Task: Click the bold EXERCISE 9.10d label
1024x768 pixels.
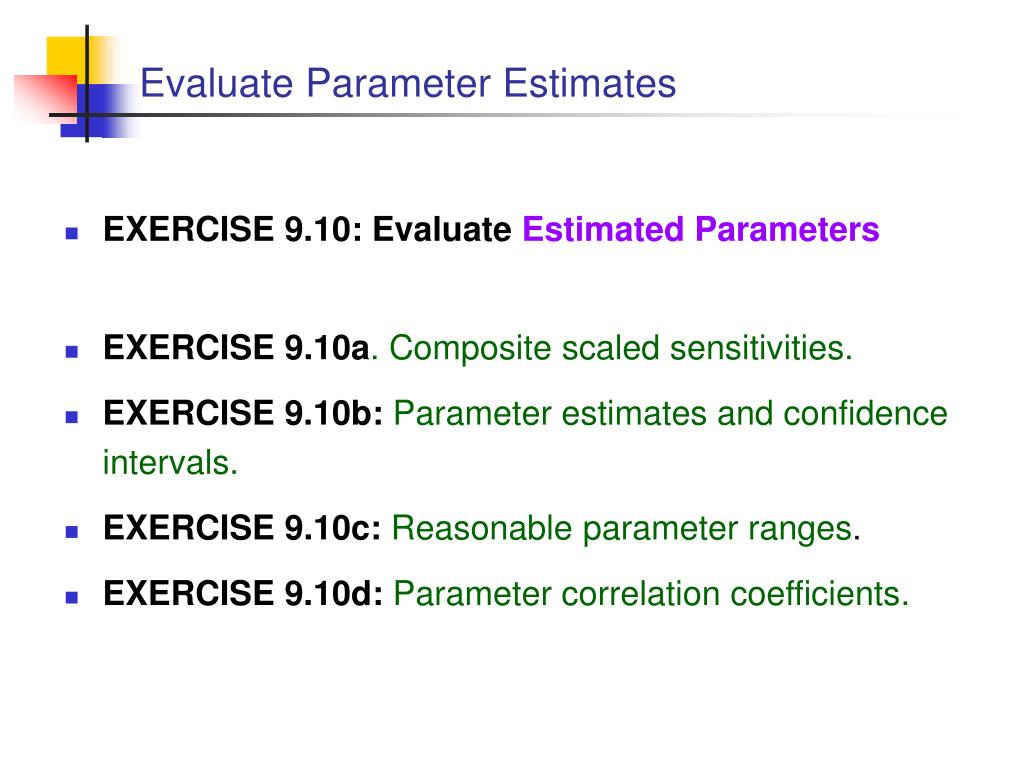Action: 243,593
